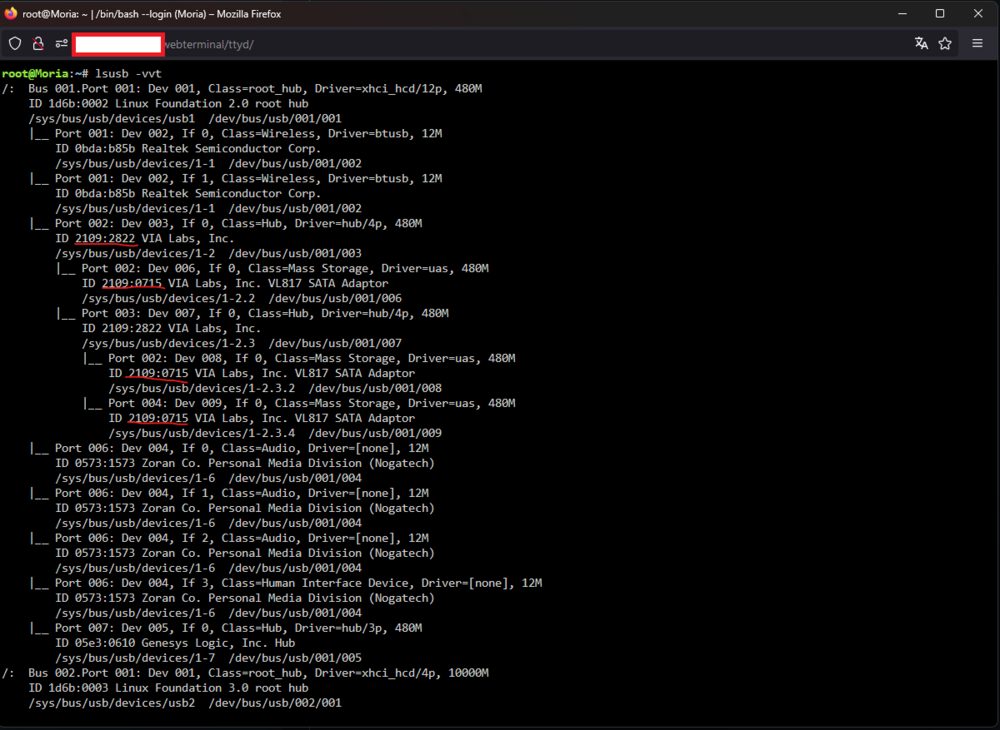Image resolution: width=1000 pixels, height=730 pixels.
Task: Close the Firefox window
Action: [x=978, y=13]
